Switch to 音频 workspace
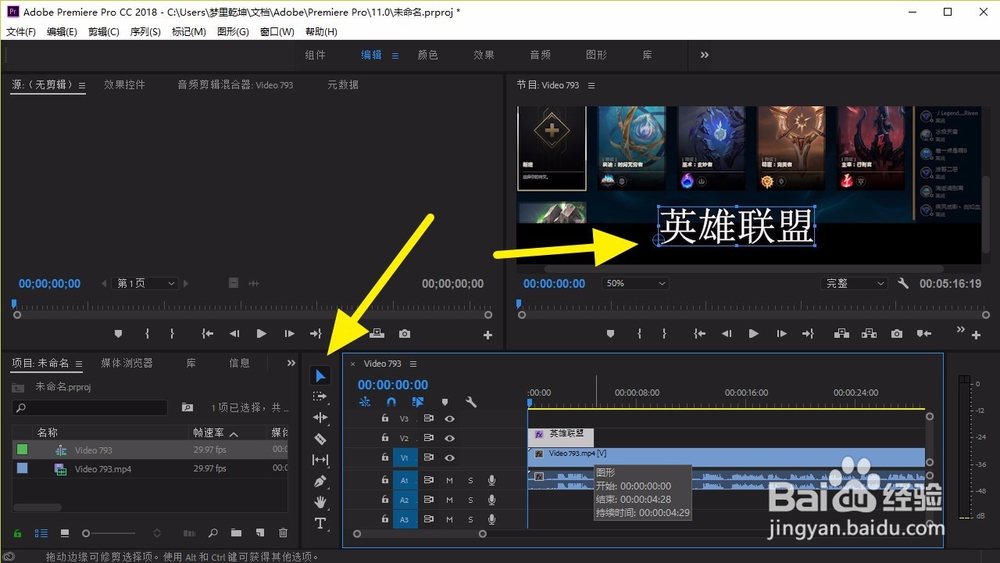Screen dimensions: 1000x563 (540, 55)
